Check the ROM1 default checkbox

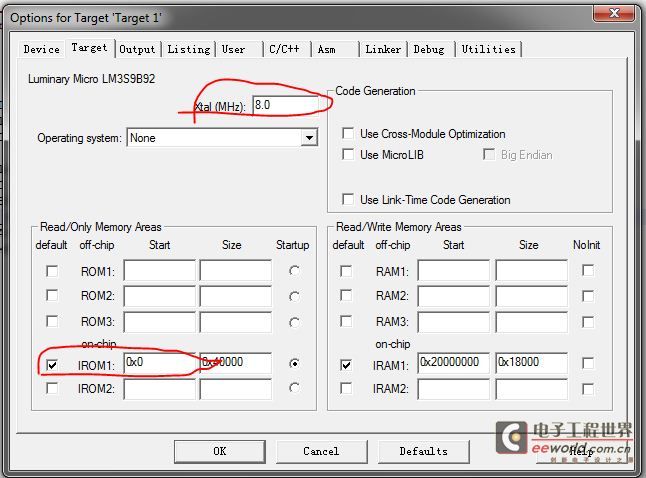52,271
